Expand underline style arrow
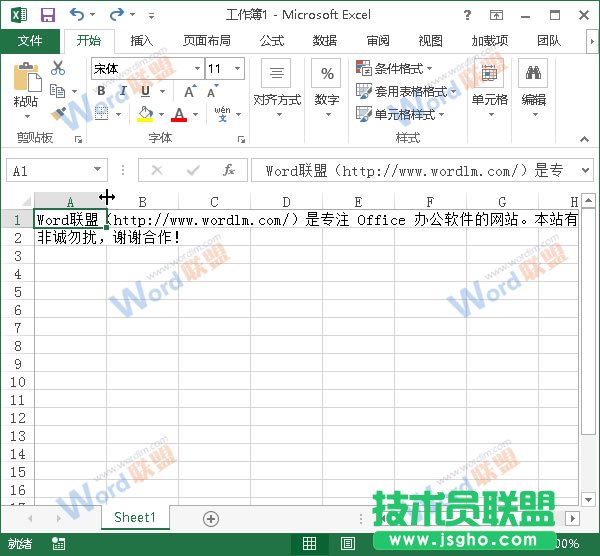The height and width of the screenshot is (556, 600). pyautogui.click(x=162, y=91)
